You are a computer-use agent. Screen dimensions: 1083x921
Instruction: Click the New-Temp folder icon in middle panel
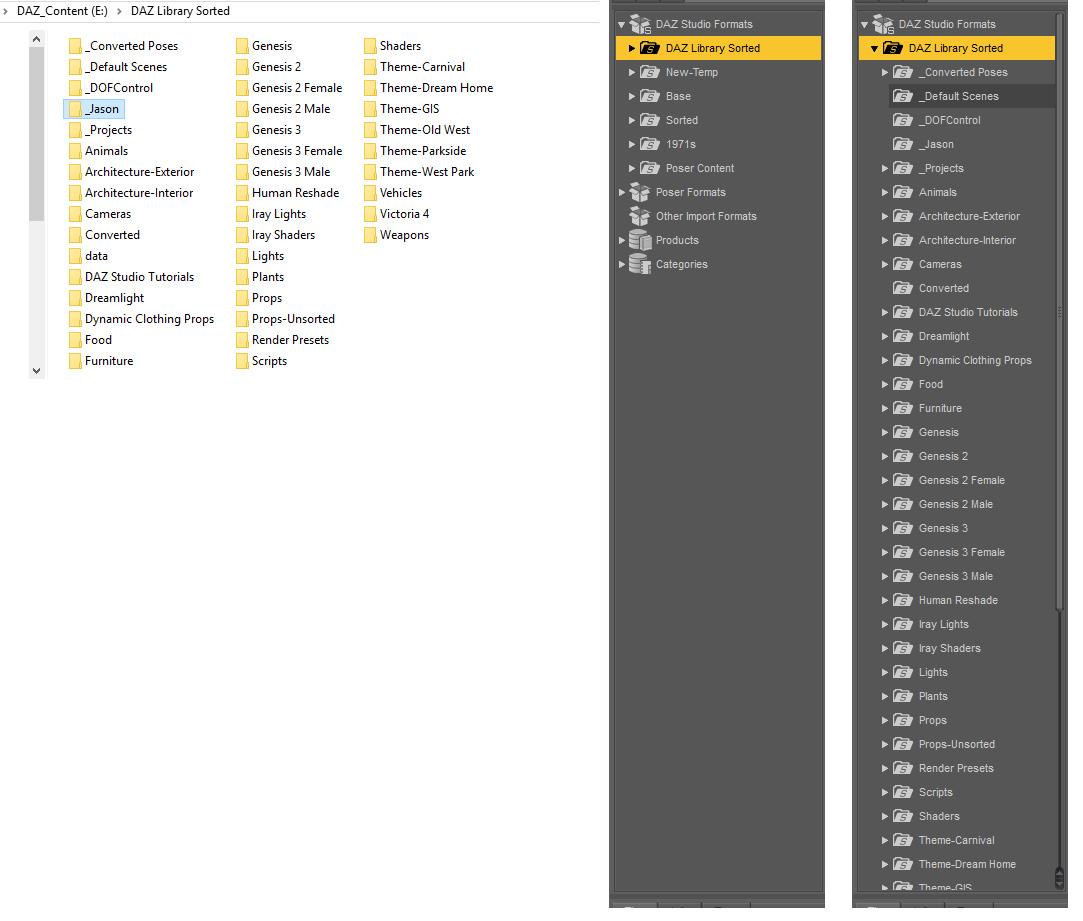649,72
